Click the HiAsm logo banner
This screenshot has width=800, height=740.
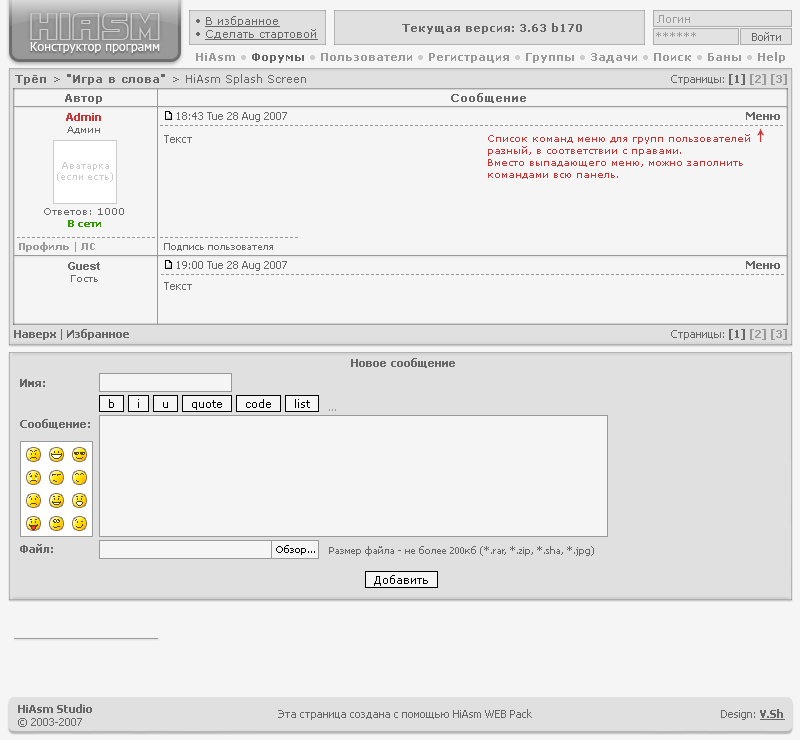(95, 33)
